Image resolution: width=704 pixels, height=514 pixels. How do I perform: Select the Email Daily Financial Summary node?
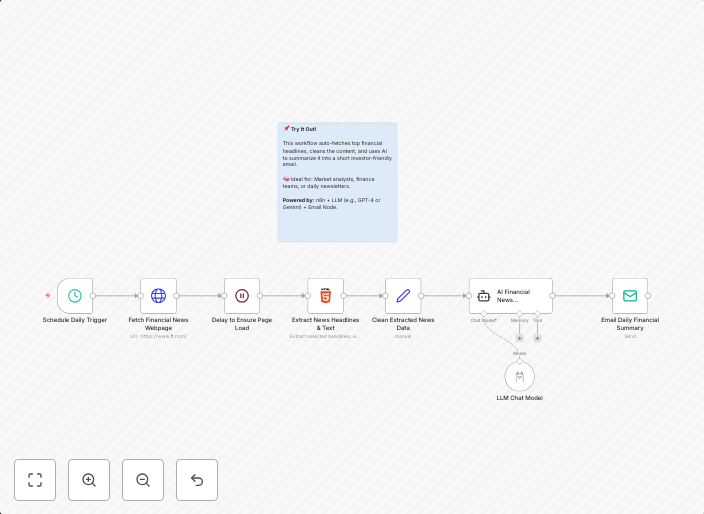pos(630,296)
